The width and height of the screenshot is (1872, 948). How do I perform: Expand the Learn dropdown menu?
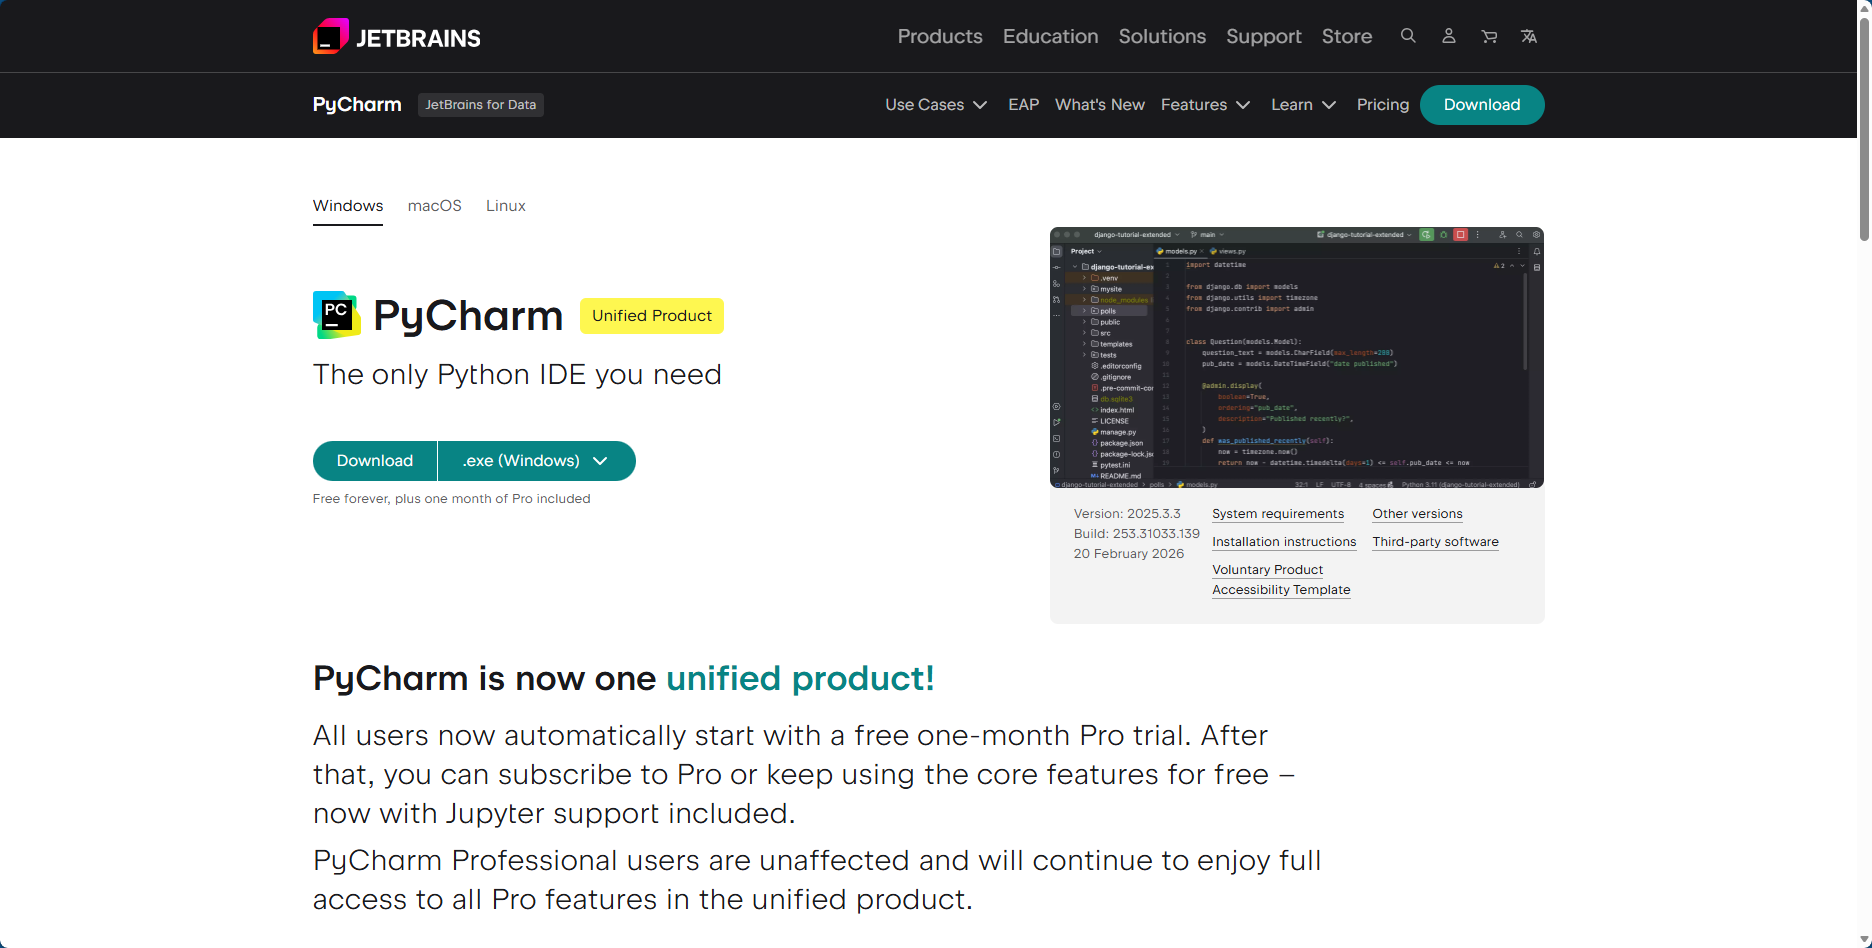1303,105
